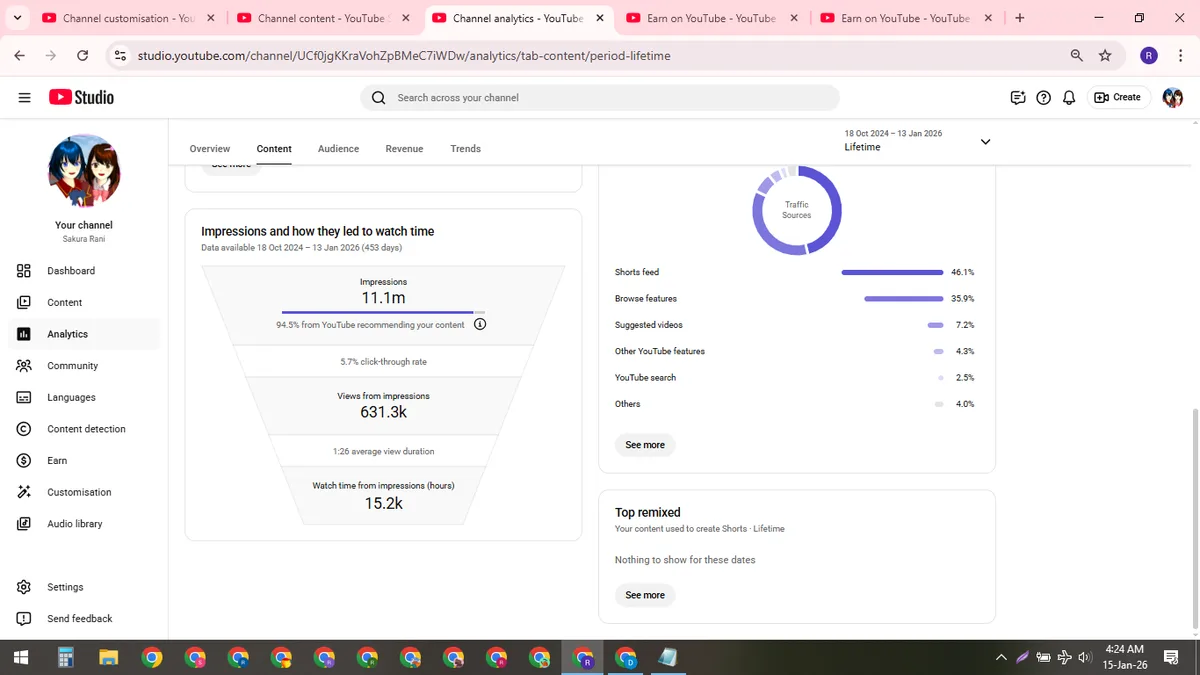Open the Help question mark icon
1200x675 pixels.
pos(1044,97)
